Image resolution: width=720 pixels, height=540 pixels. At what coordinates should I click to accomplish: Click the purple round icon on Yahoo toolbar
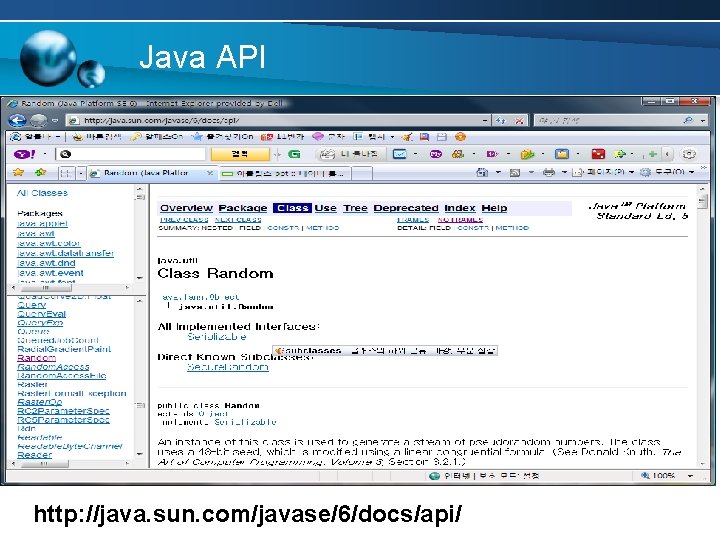[x=435, y=154]
